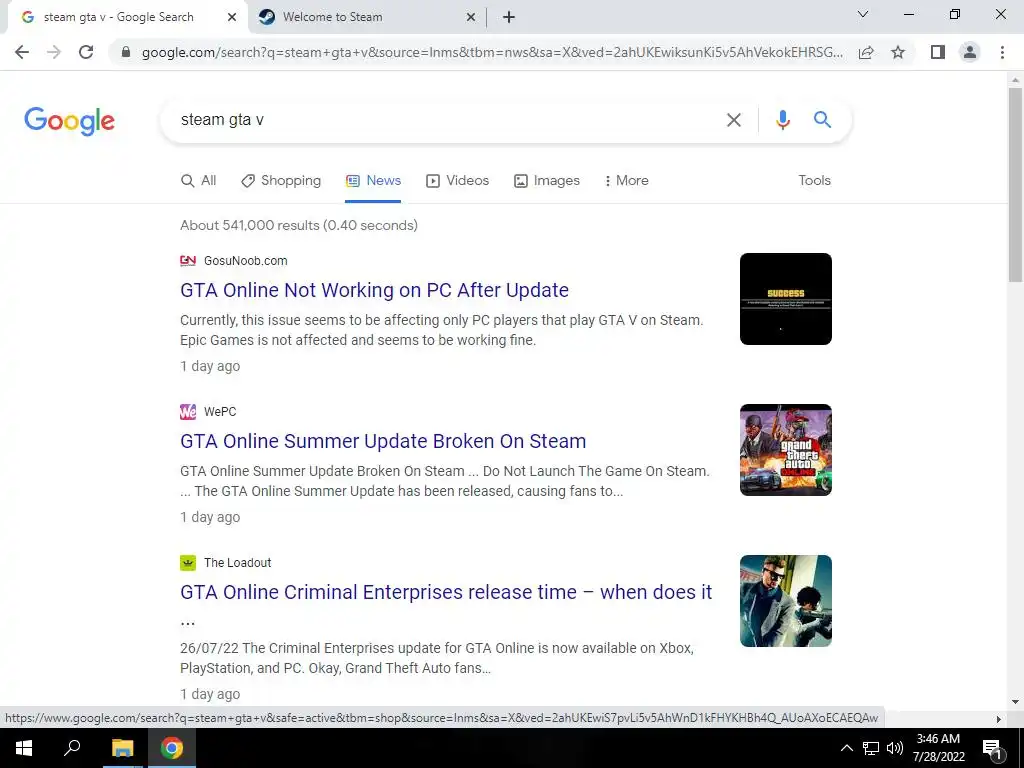This screenshot has width=1024, height=768.
Task: Clear the search box text
Action: [733, 120]
